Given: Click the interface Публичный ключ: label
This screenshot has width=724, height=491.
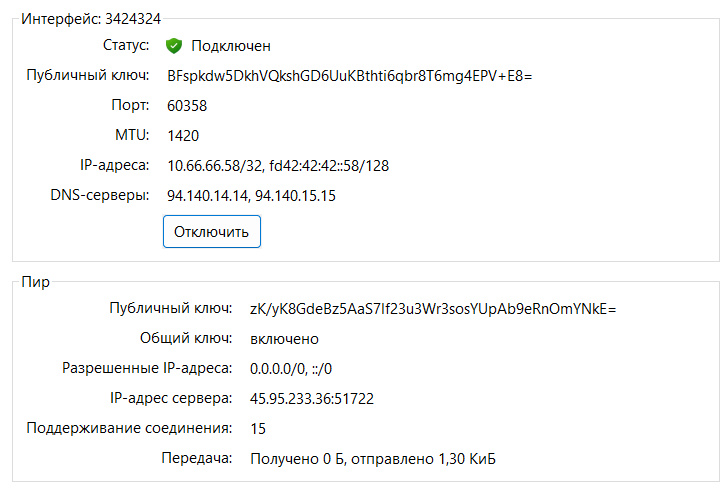Looking at the screenshot, I should point(88,75).
